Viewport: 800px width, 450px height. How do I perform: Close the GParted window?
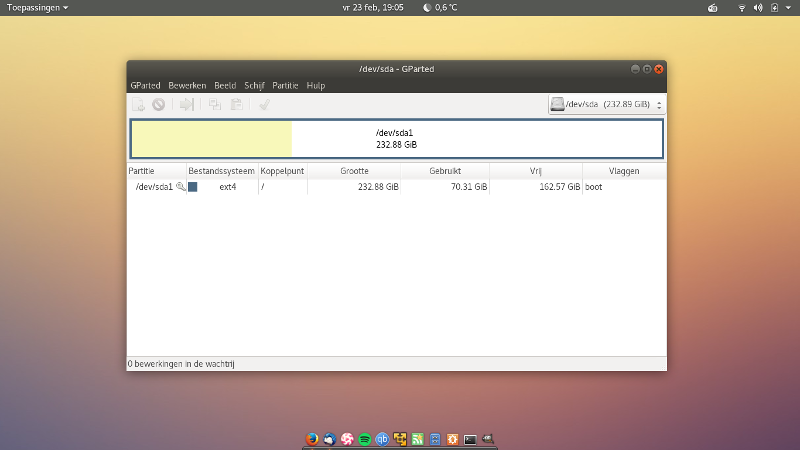[x=659, y=69]
